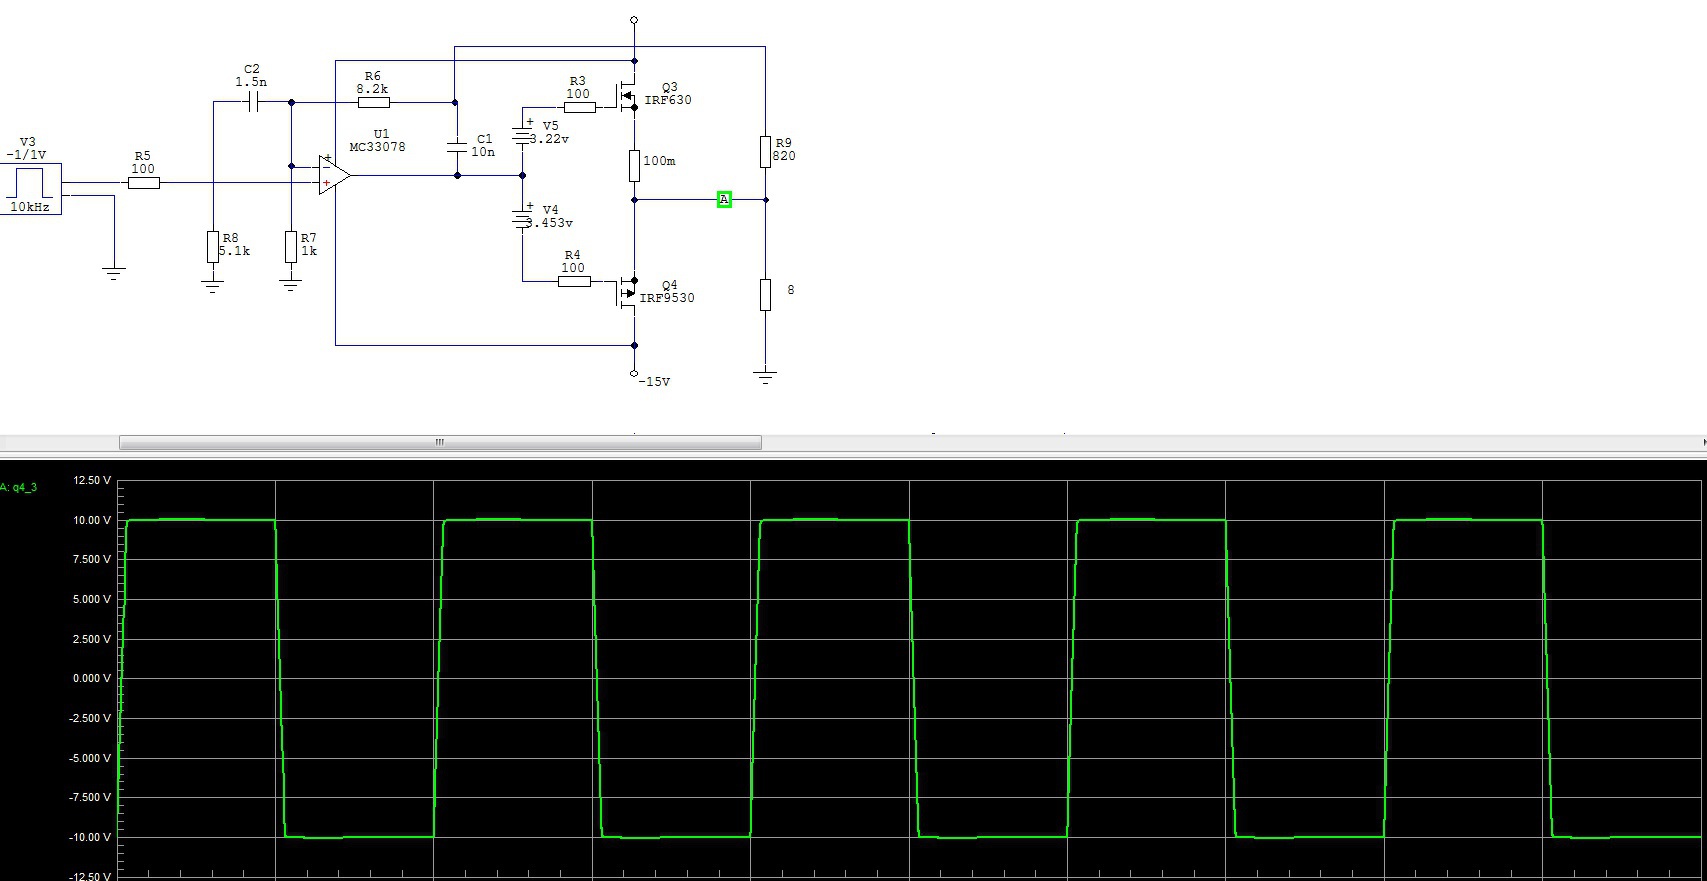Screen dimensions: 1707x881
Task: Select the V5 battery symbol
Action: (522, 134)
